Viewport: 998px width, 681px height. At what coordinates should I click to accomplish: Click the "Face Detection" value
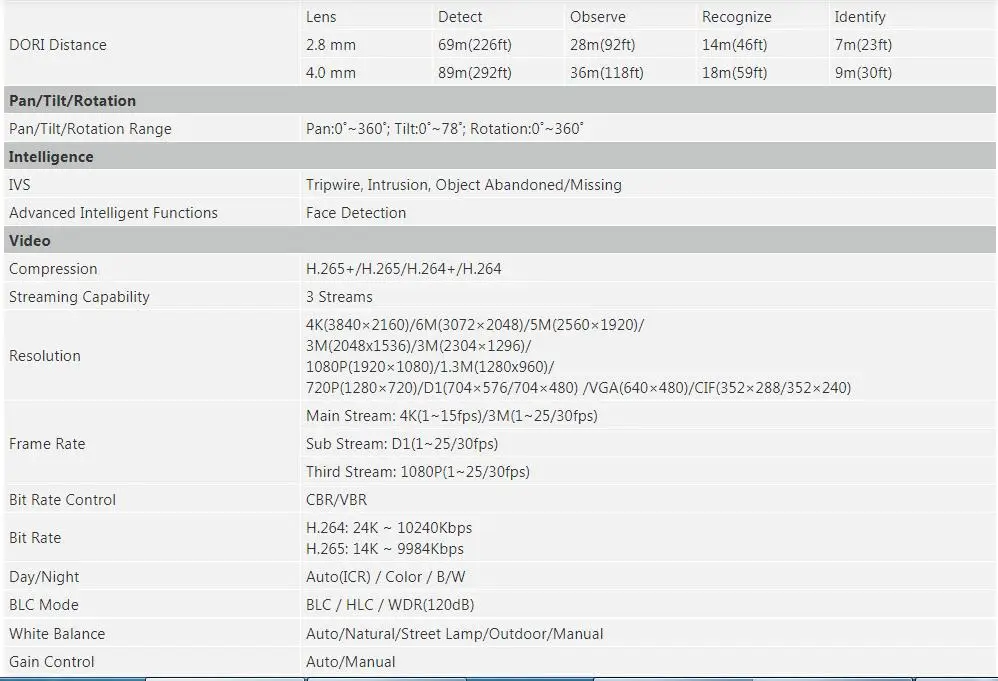point(356,213)
